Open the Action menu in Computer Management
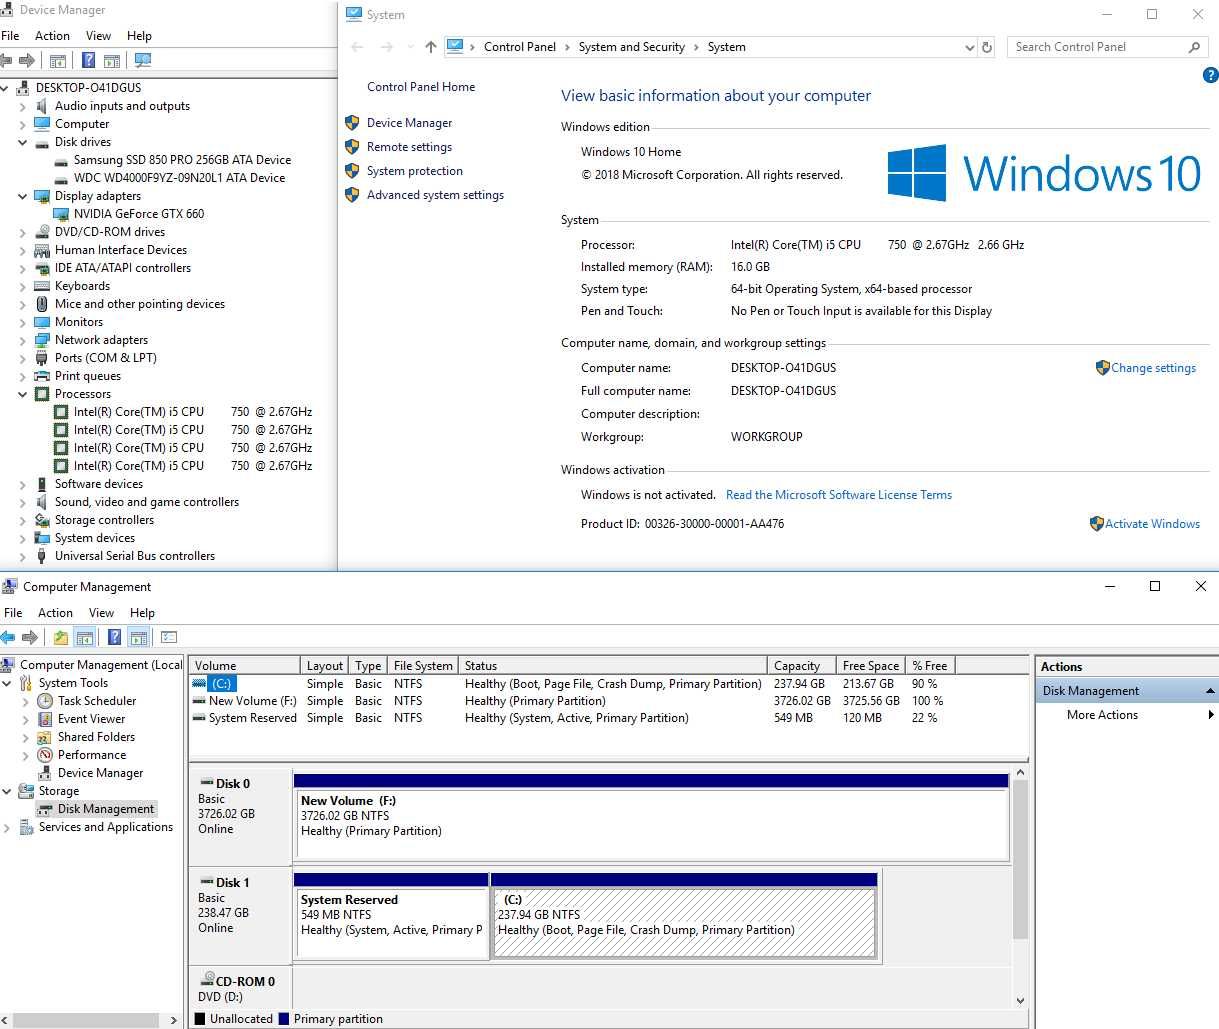Image resolution: width=1219 pixels, height=1029 pixels. click(x=55, y=612)
